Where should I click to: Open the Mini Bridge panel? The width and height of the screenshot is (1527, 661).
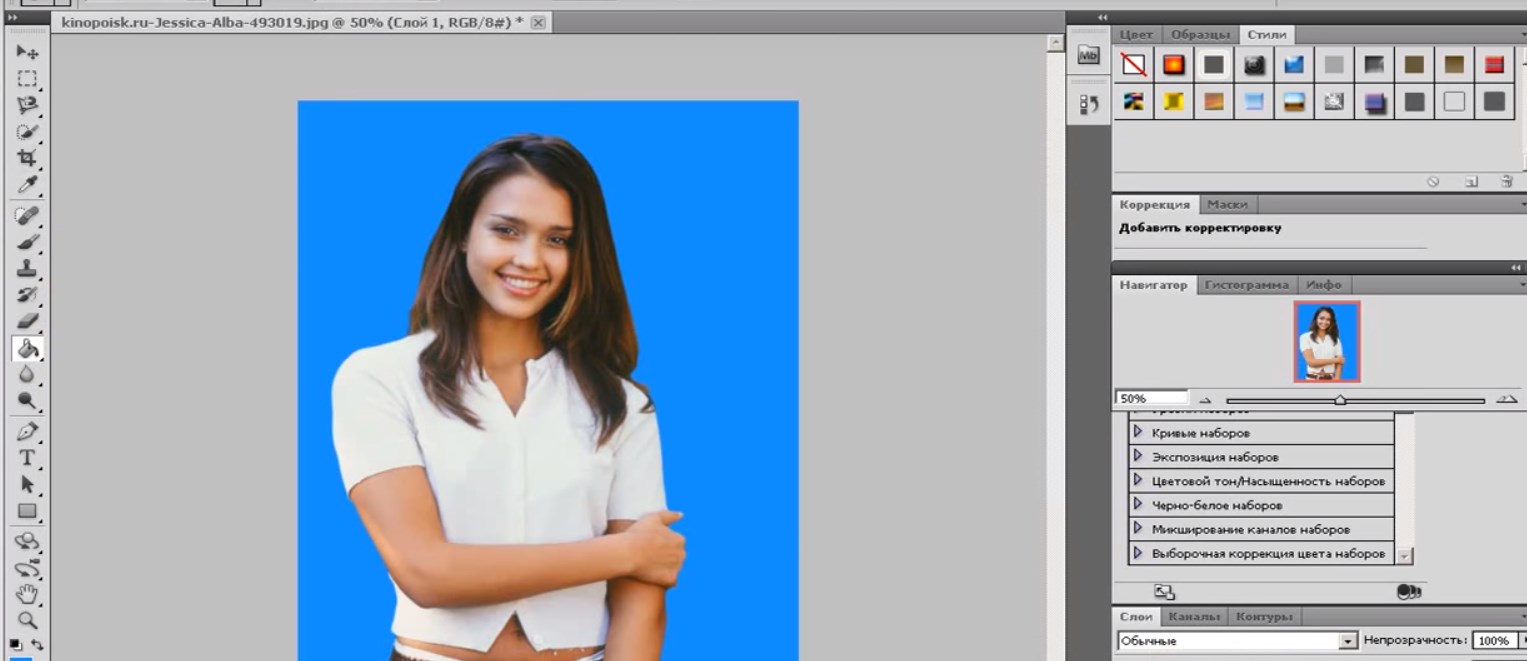point(1089,56)
